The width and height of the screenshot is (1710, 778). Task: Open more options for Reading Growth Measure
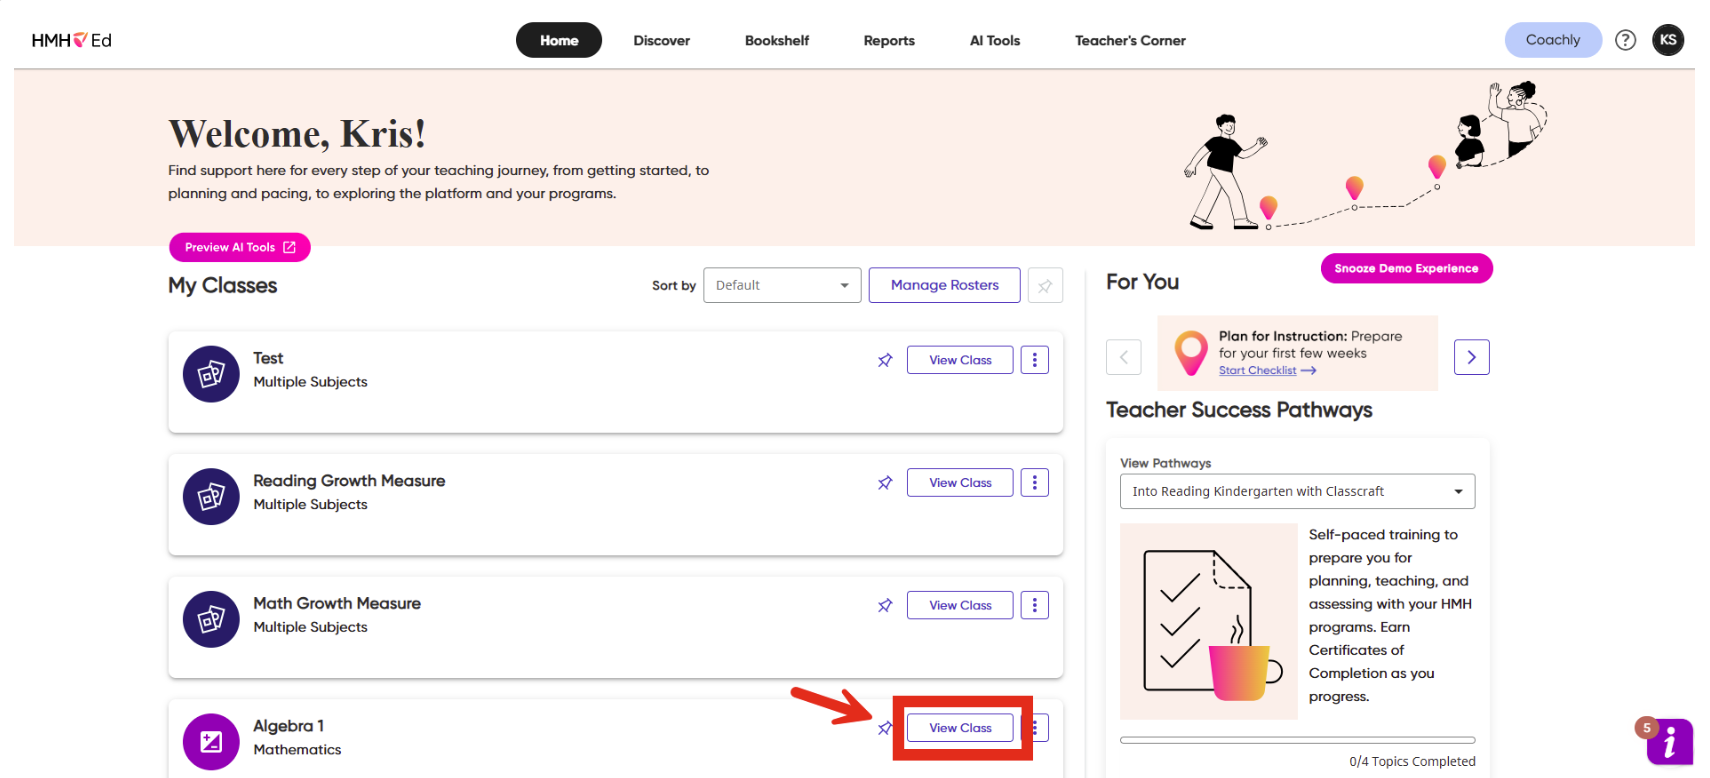tap(1035, 483)
